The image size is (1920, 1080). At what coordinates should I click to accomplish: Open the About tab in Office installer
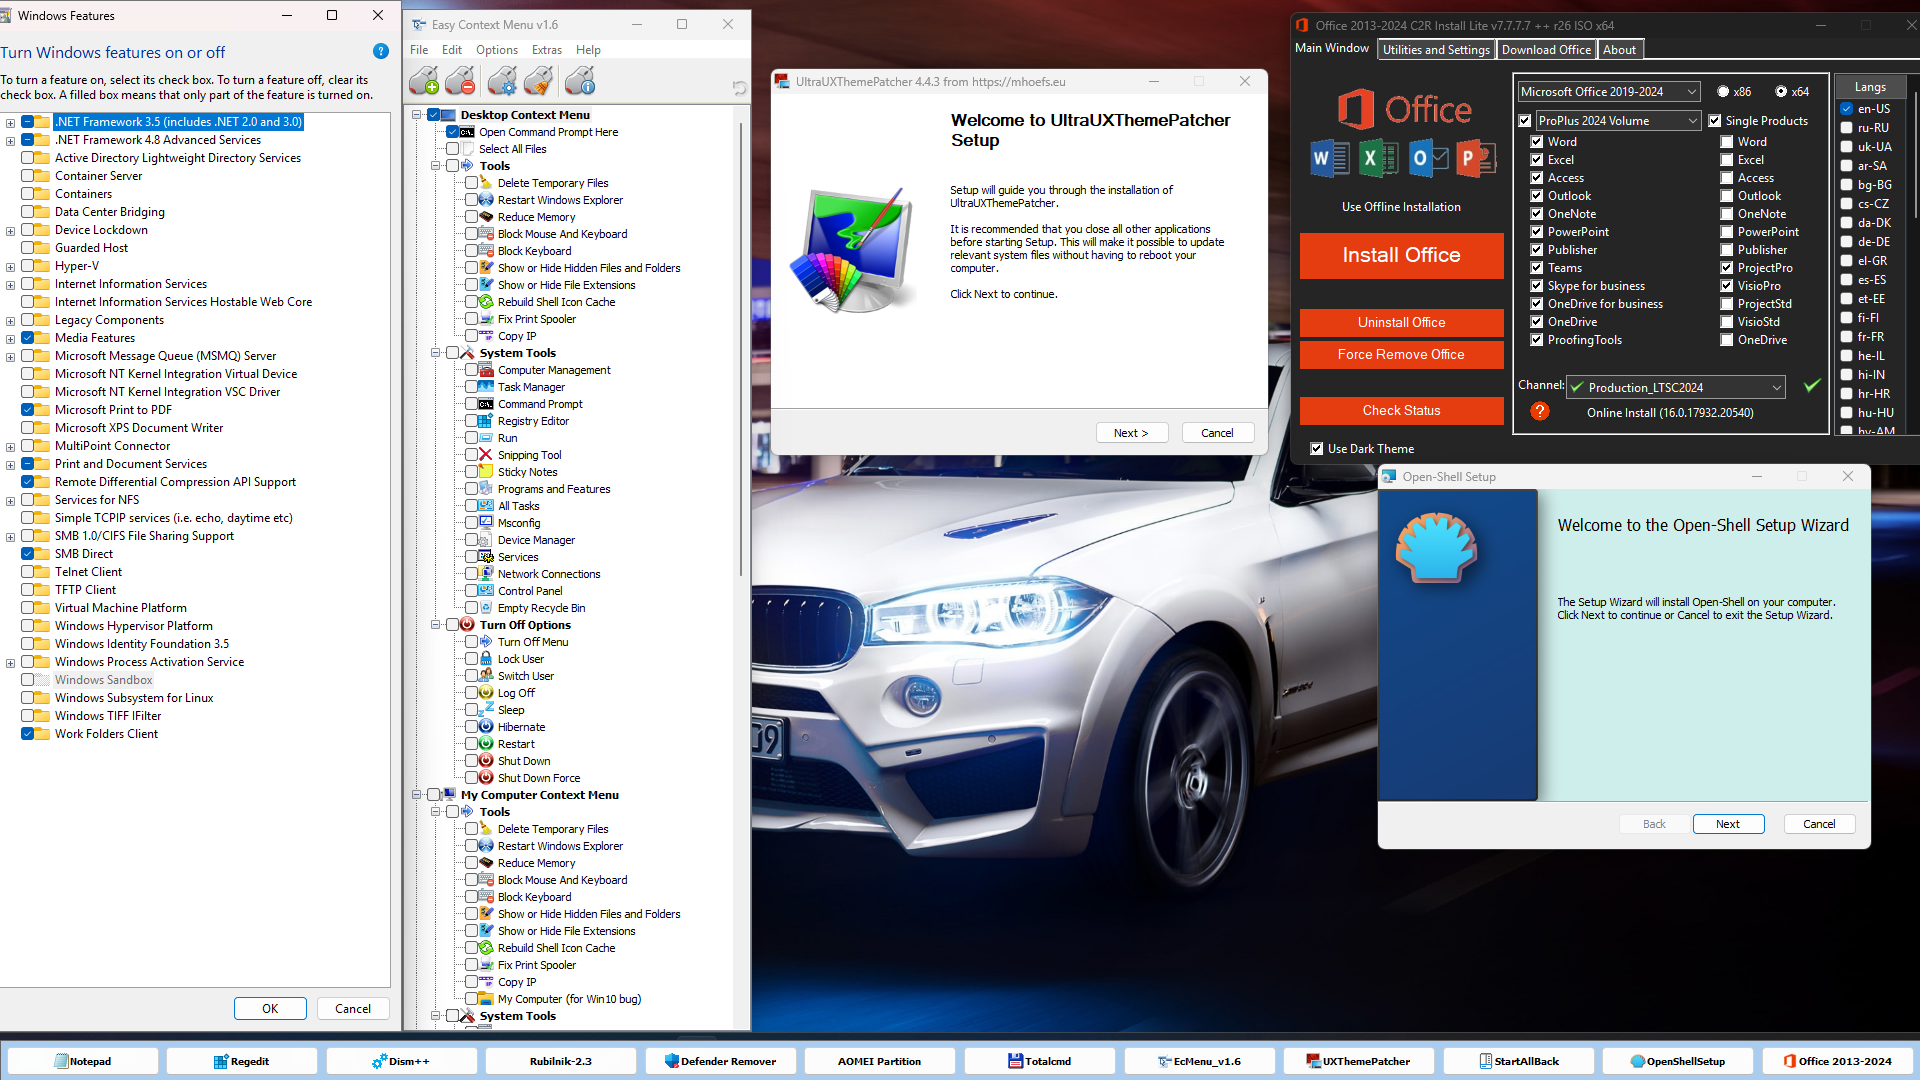click(1620, 50)
